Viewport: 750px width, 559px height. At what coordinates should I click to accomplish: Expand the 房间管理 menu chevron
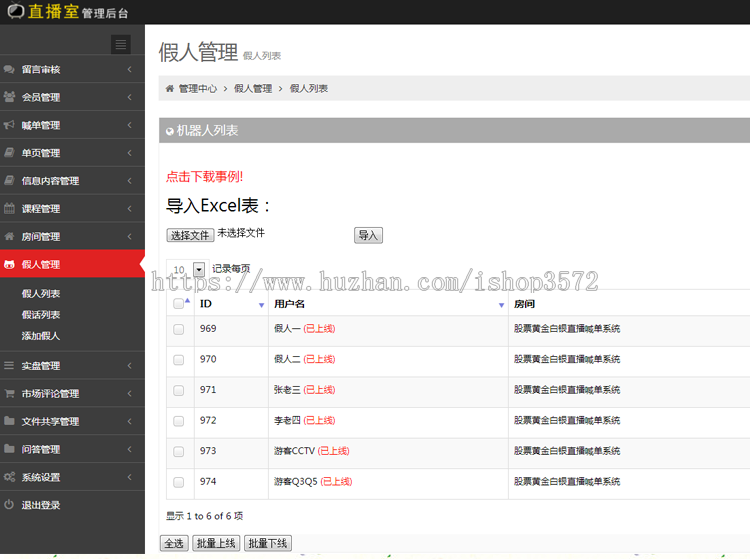(130, 236)
